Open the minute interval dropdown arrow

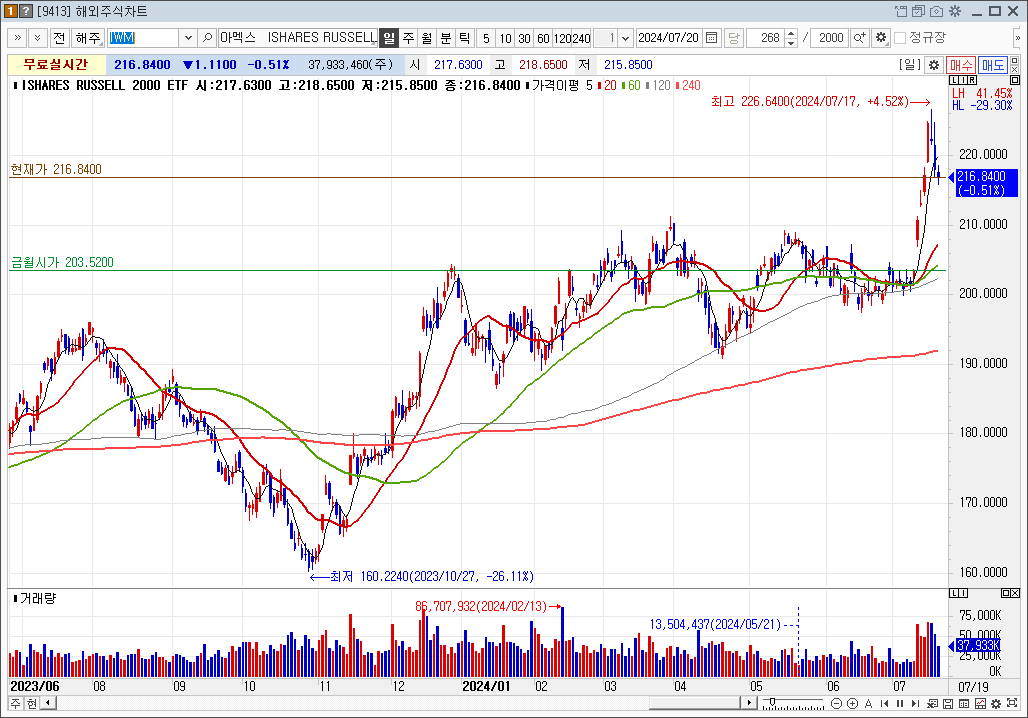(x=625, y=38)
